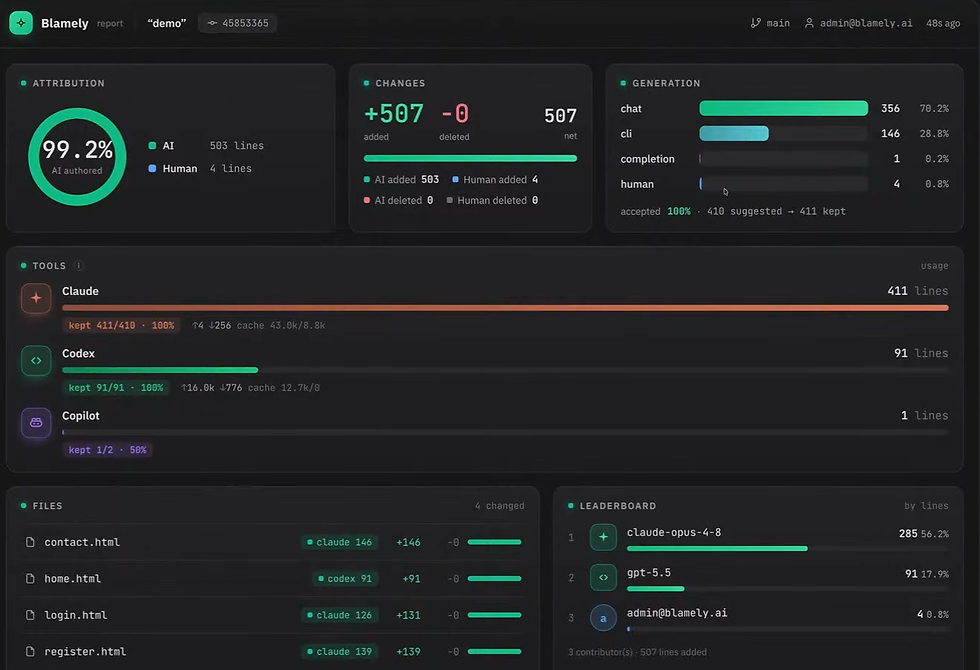
Task: Click the Tools info icon
Action: tap(78, 266)
